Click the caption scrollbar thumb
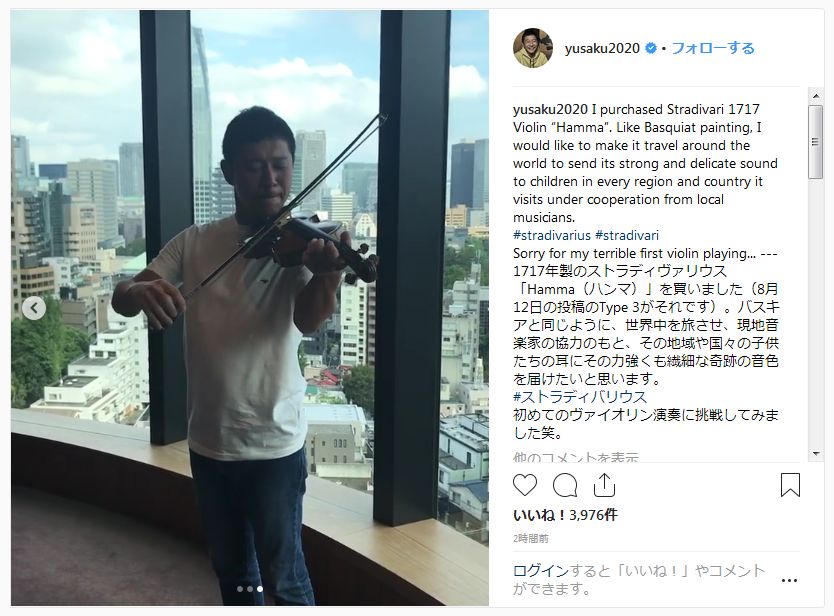Viewport: 834px width, 616px height. 815,141
